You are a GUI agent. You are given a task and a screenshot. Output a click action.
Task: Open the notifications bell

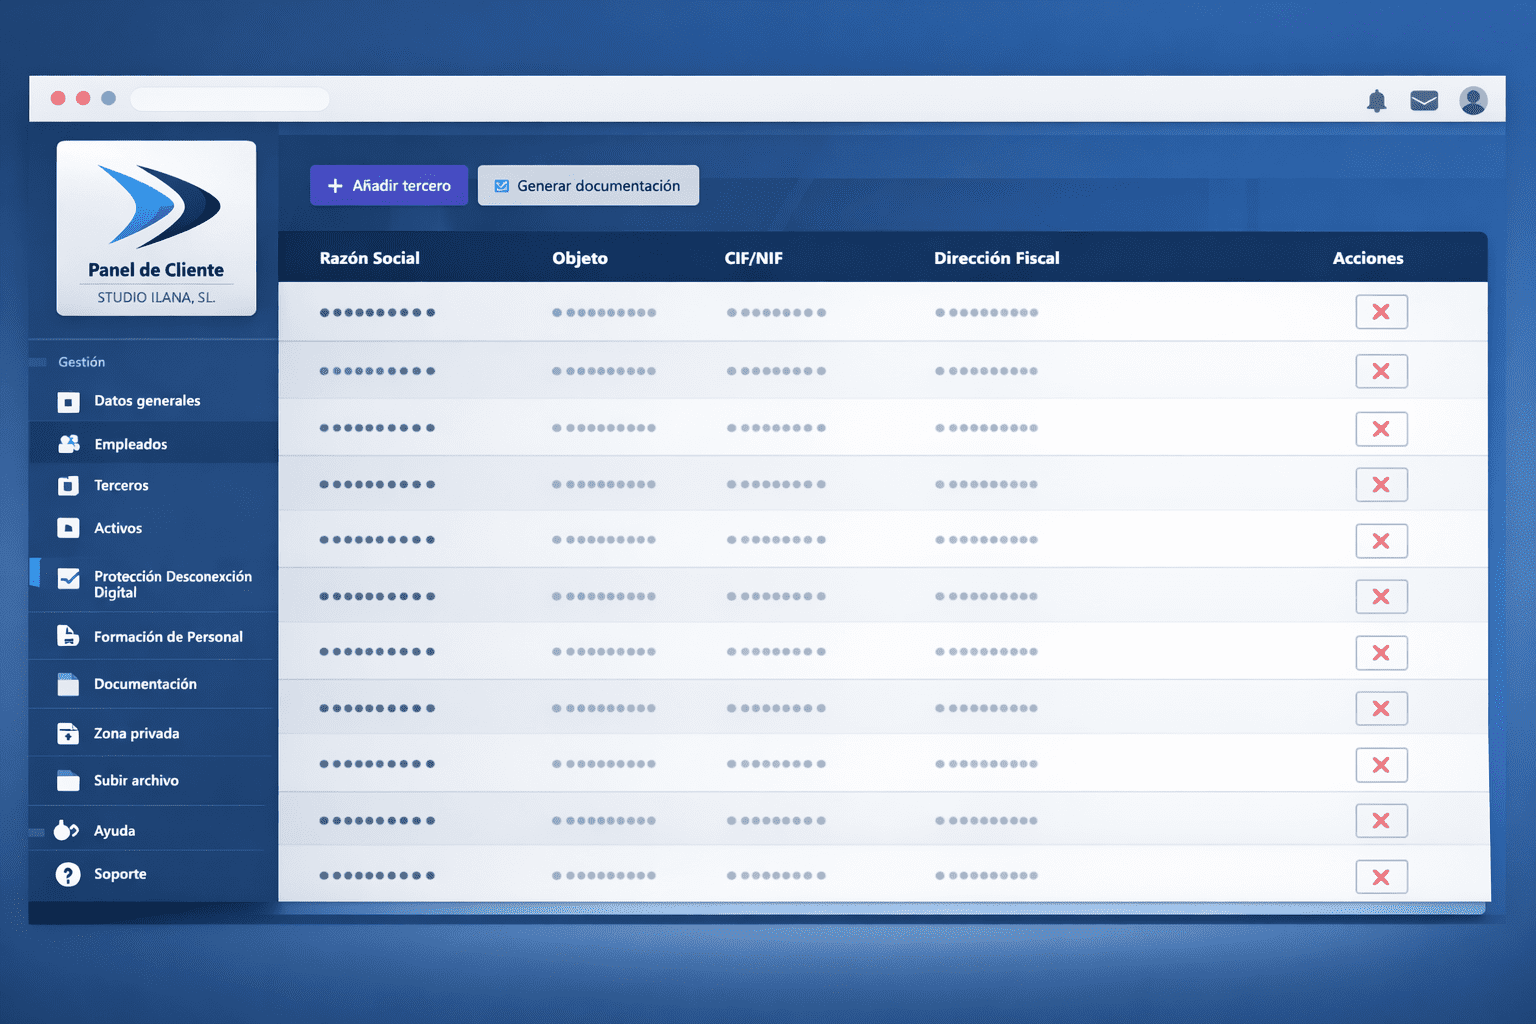(1377, 101)
